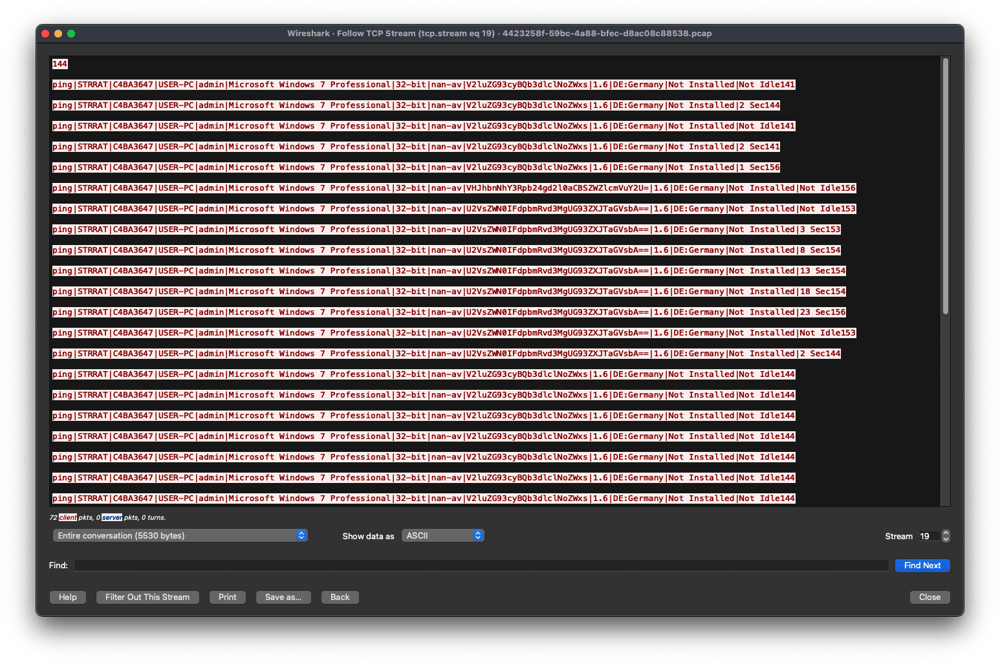
Task: Click the Stream number stepper arrows
Action: click(946, 536)
